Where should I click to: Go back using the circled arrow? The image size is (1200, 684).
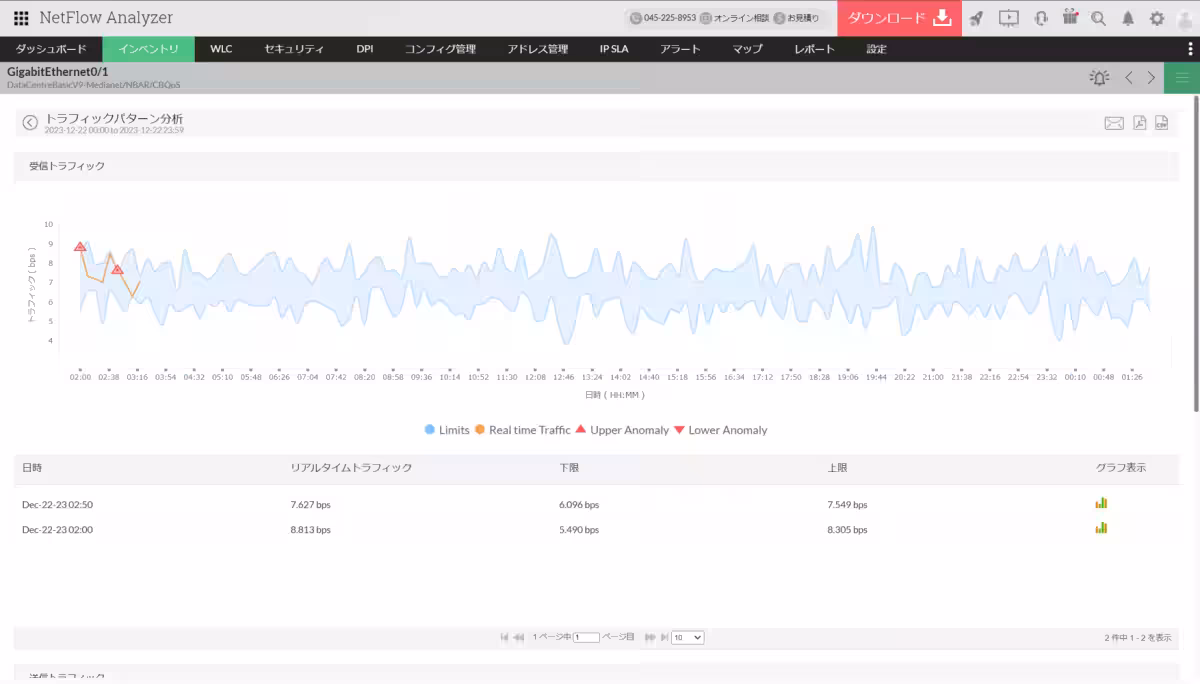tap(30, 122)
